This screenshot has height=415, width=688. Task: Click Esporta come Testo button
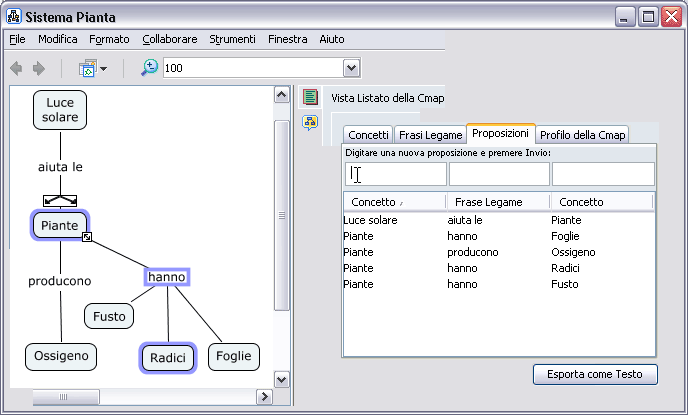(595, 375)
